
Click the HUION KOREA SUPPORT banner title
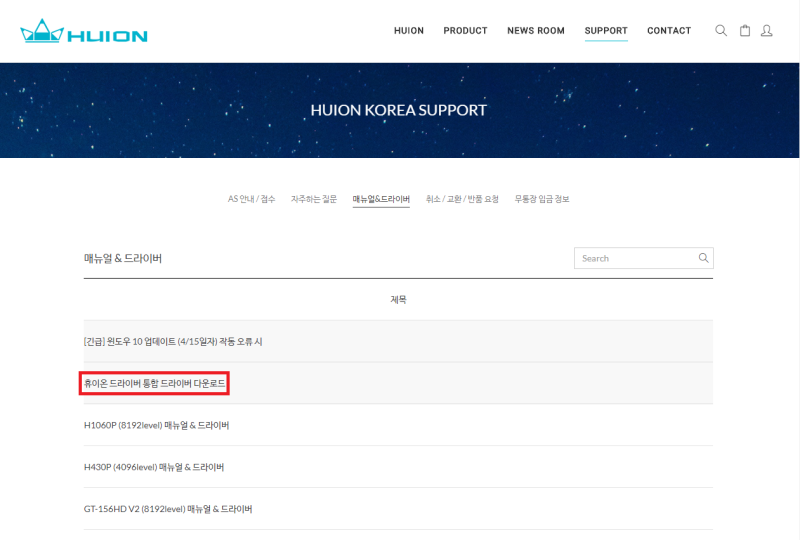pos(398,110)
